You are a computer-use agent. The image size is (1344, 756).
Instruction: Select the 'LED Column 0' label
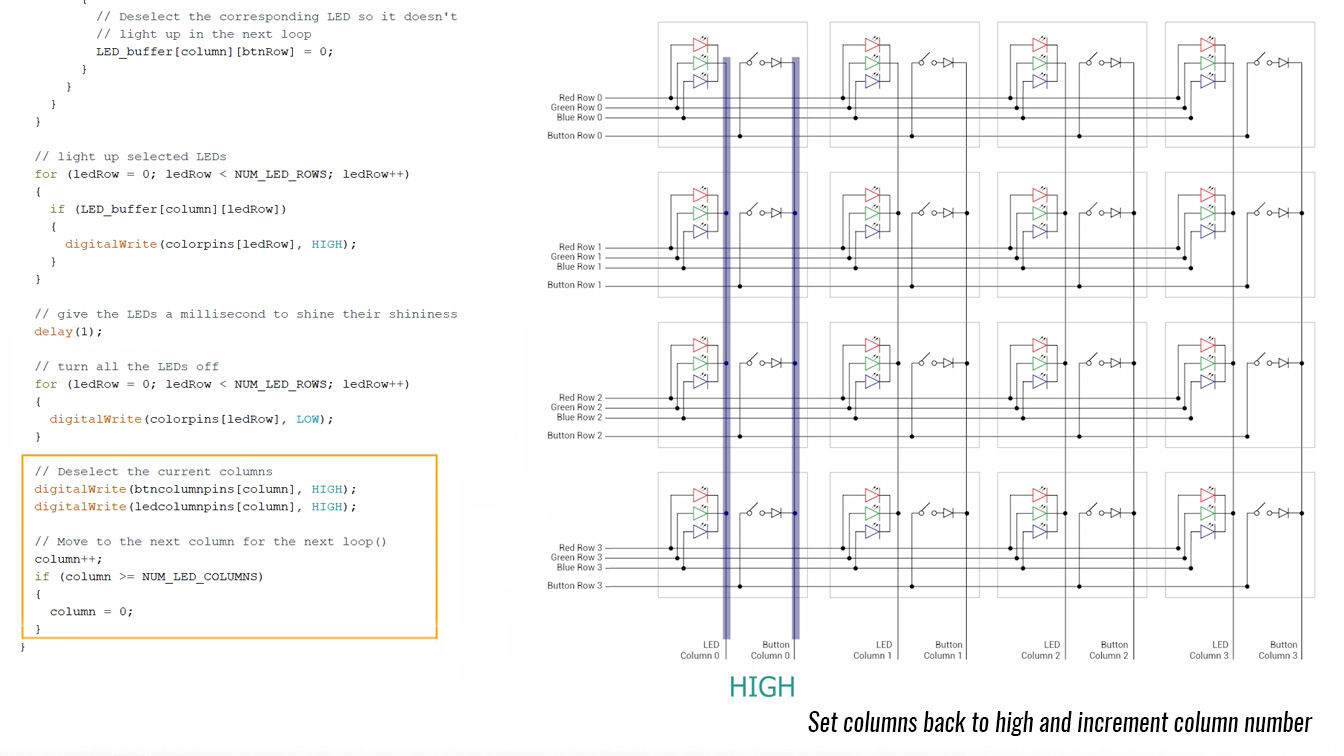click(x=700, y=650)
